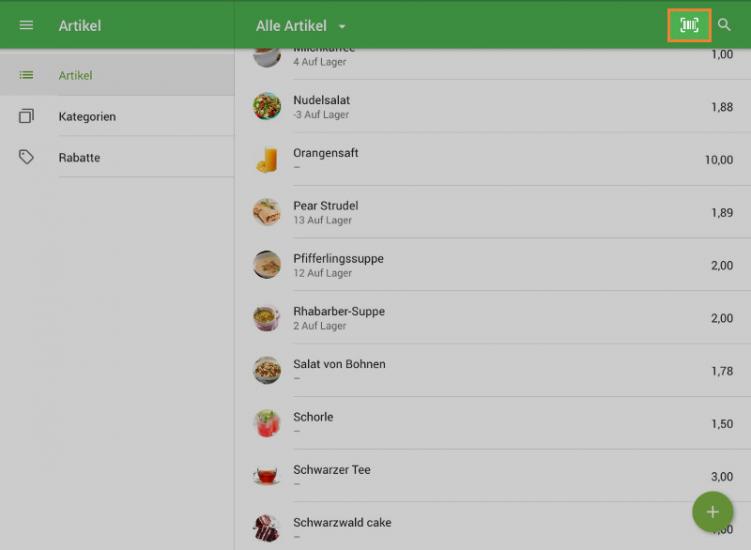Select Kategorien in the sidebar menu
751x550 pixels.
[87, 116]
